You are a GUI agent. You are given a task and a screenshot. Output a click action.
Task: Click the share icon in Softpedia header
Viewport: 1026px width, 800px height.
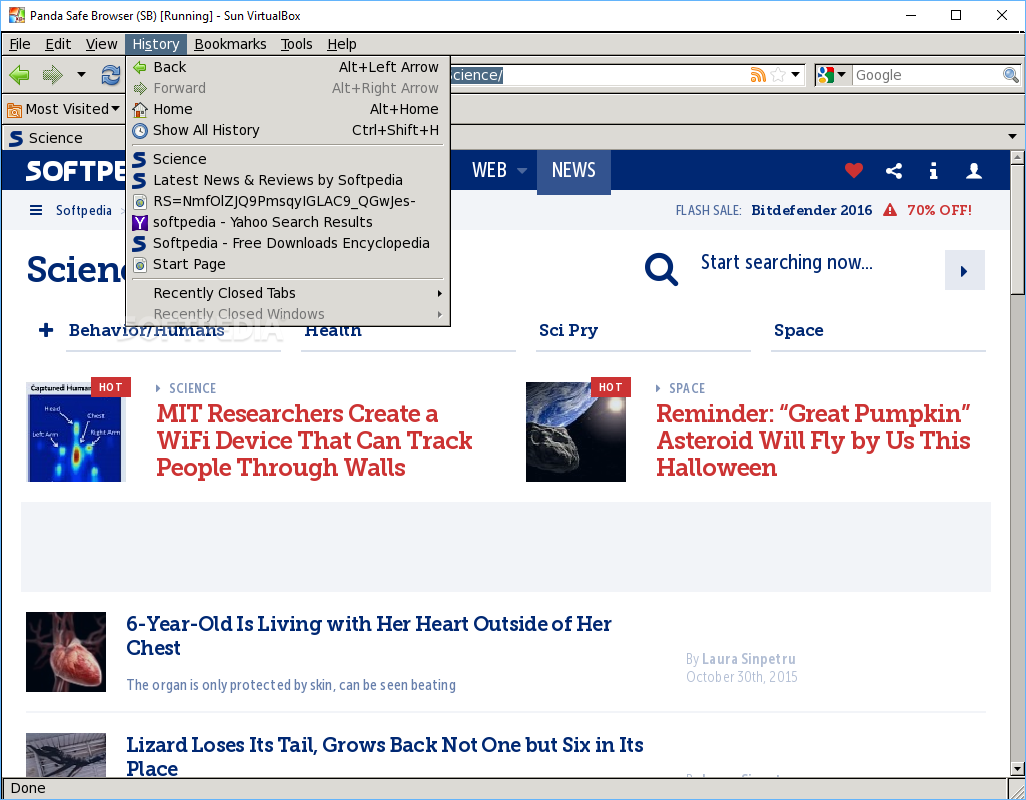[x=894, y=171]
